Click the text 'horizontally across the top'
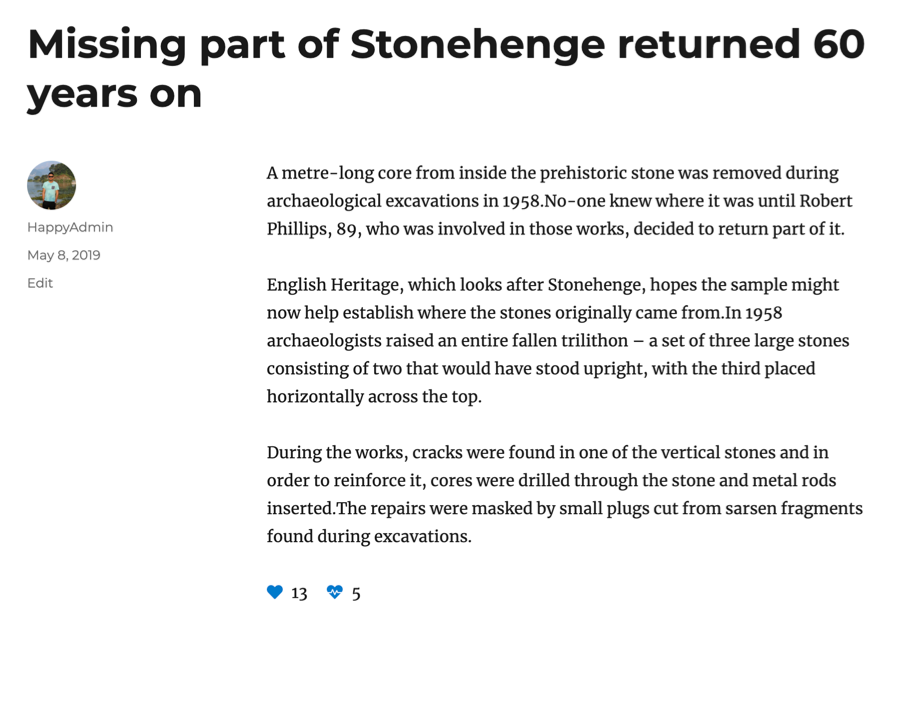Screen dimensions: 917x715 tap(374, 397)
